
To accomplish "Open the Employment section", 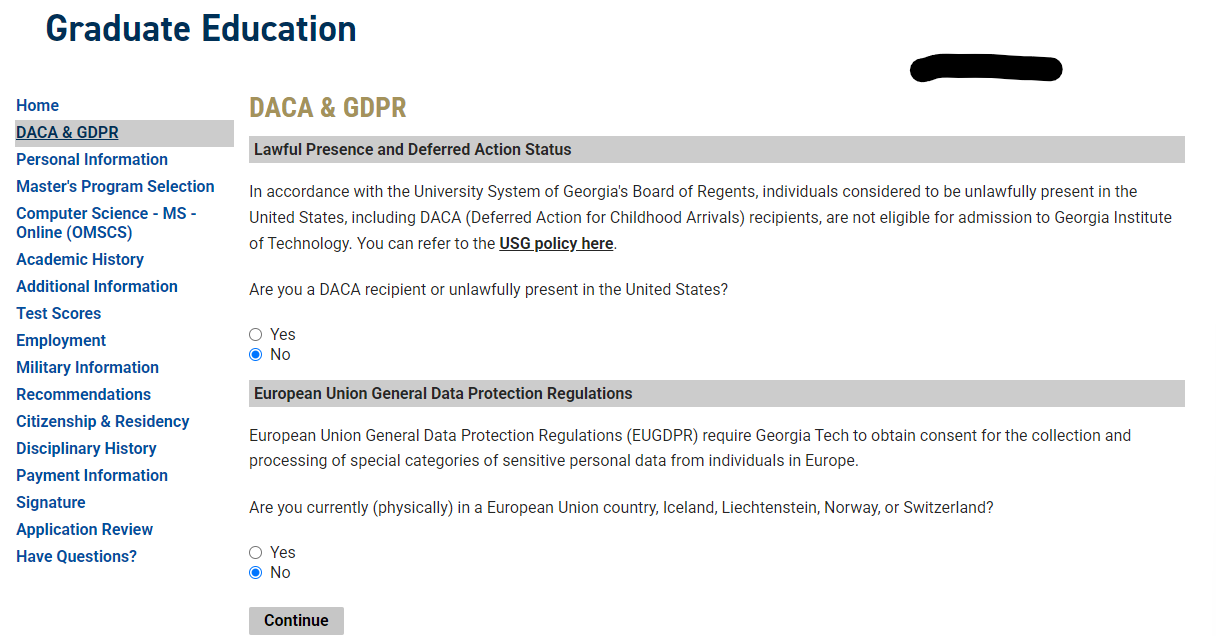I will pos(61,341).
